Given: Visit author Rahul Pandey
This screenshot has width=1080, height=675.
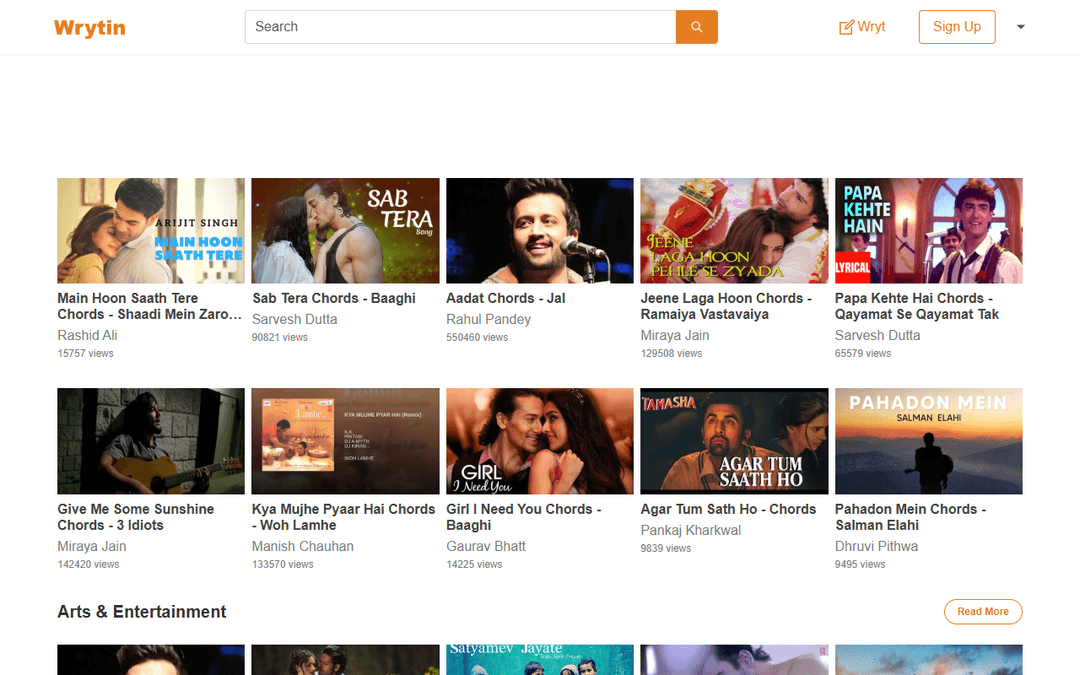Looking at the screenshot, I should coord(488,320).
